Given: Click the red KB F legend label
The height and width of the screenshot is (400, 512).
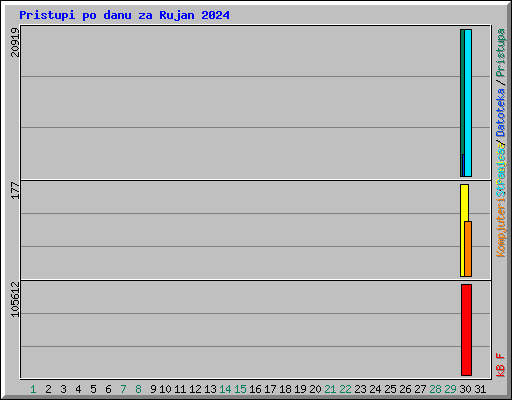Looking at the screenshot, I should click(500, 365).
